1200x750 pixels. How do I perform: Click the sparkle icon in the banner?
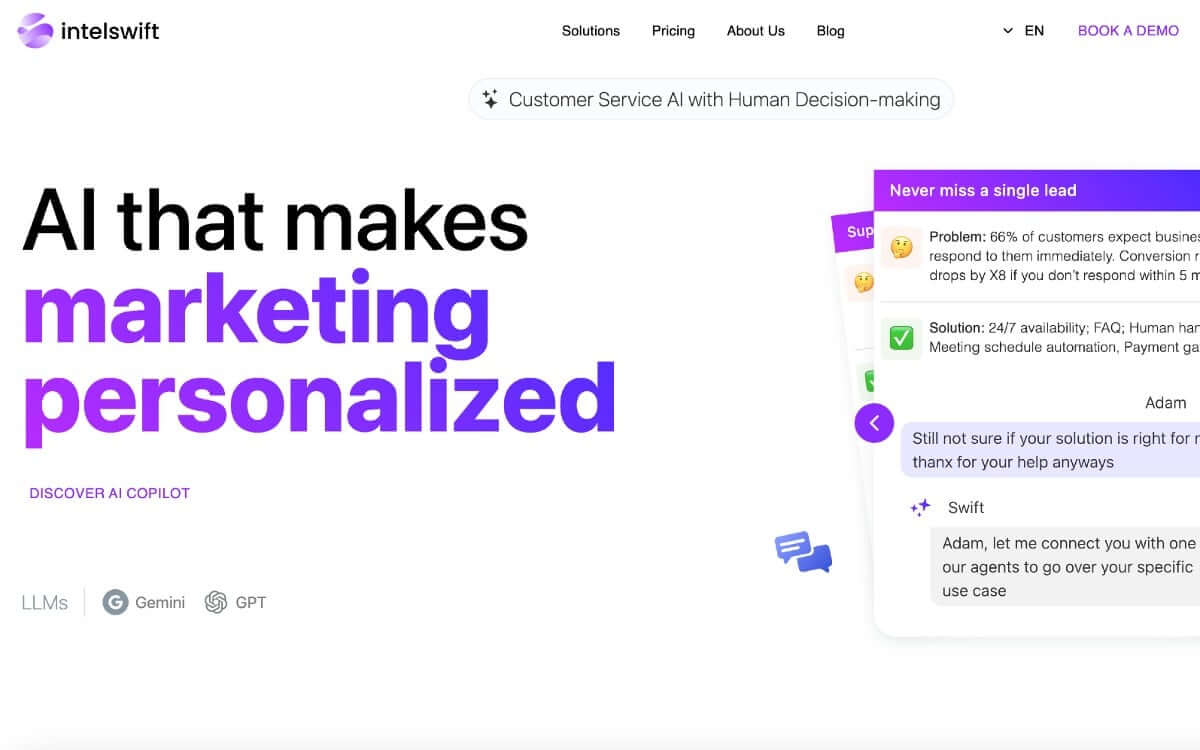490,99
